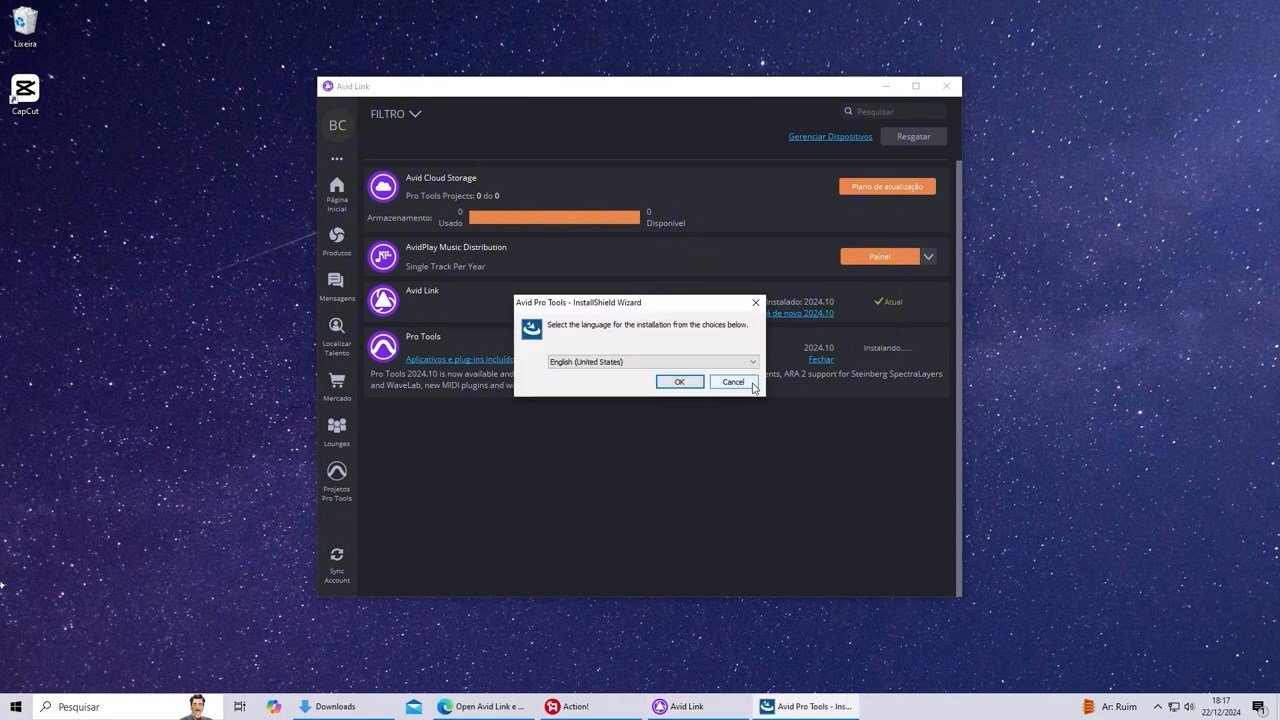Viewport: 1280px width, 720px height.
Task: Click the Resgatar button
Action: click(x=914, y=137)
